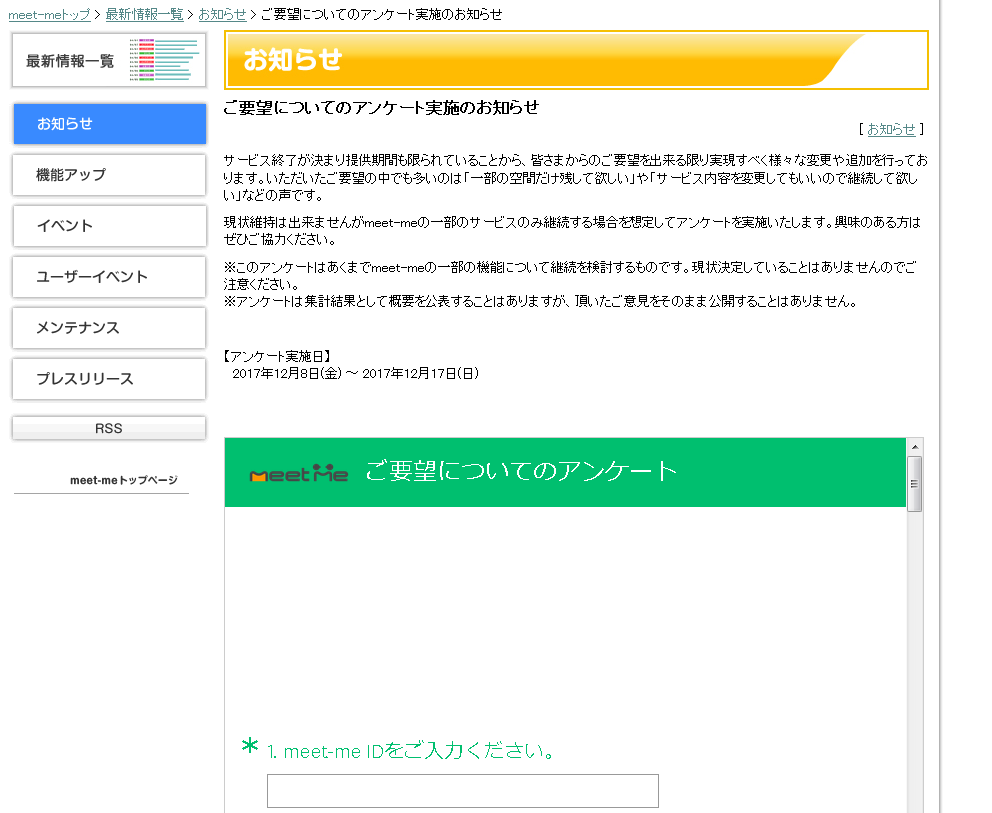992x813 pixels.
Task: Open the 最新情報一覧 breadcrumb link
Action: tap(144, 14)
